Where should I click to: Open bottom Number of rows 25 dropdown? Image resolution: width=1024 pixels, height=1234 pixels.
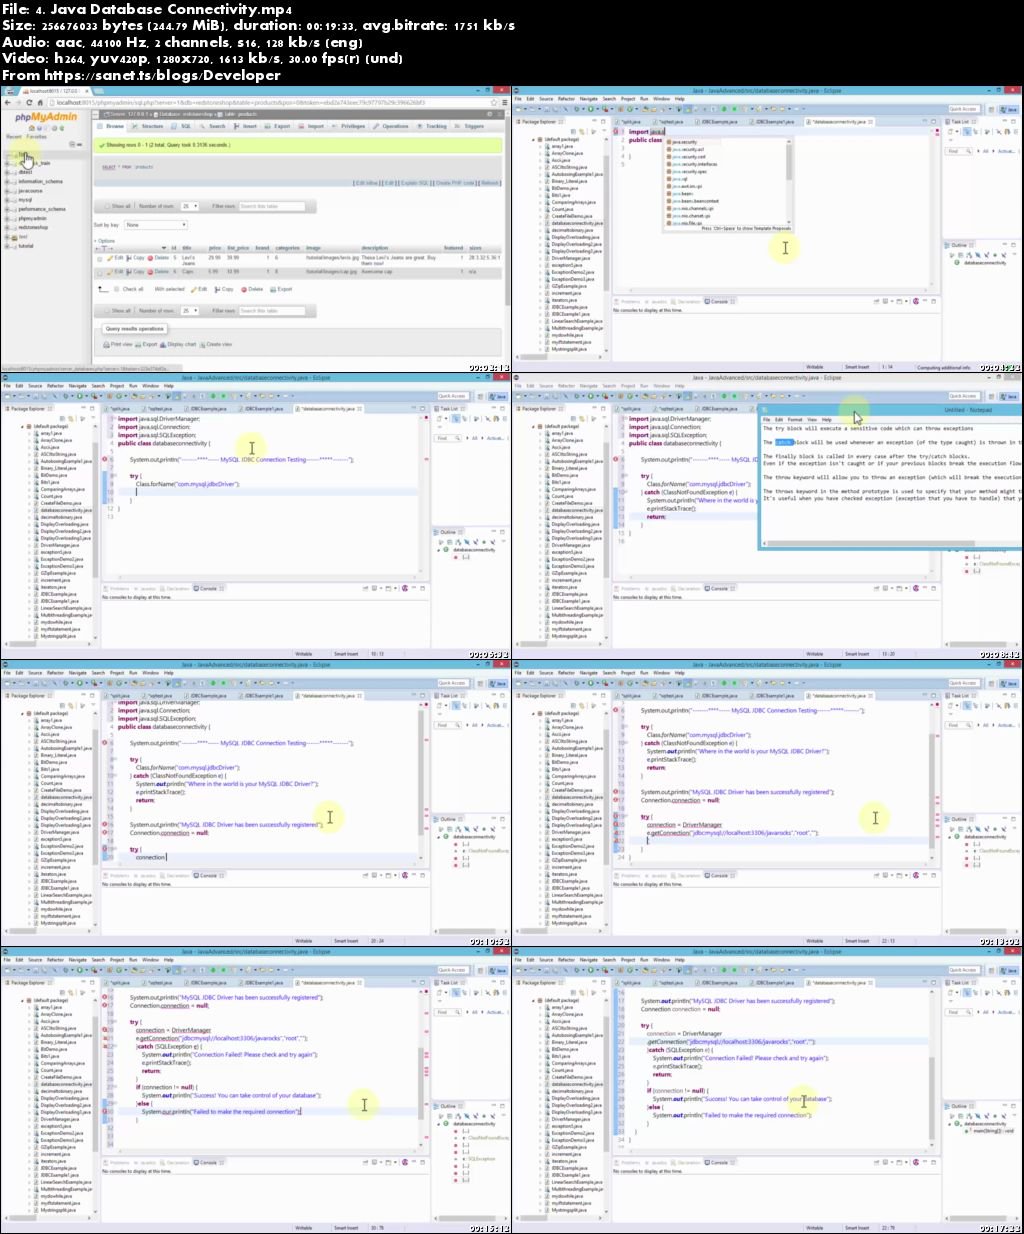(190, 311)
